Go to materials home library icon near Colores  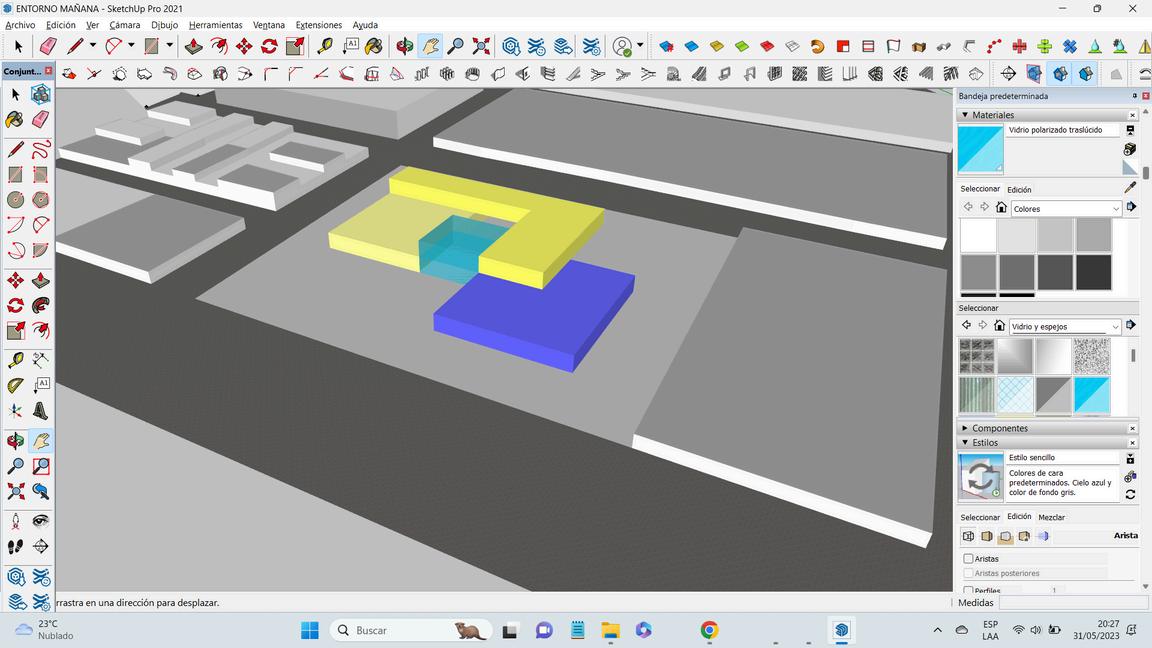point(1001,208)
